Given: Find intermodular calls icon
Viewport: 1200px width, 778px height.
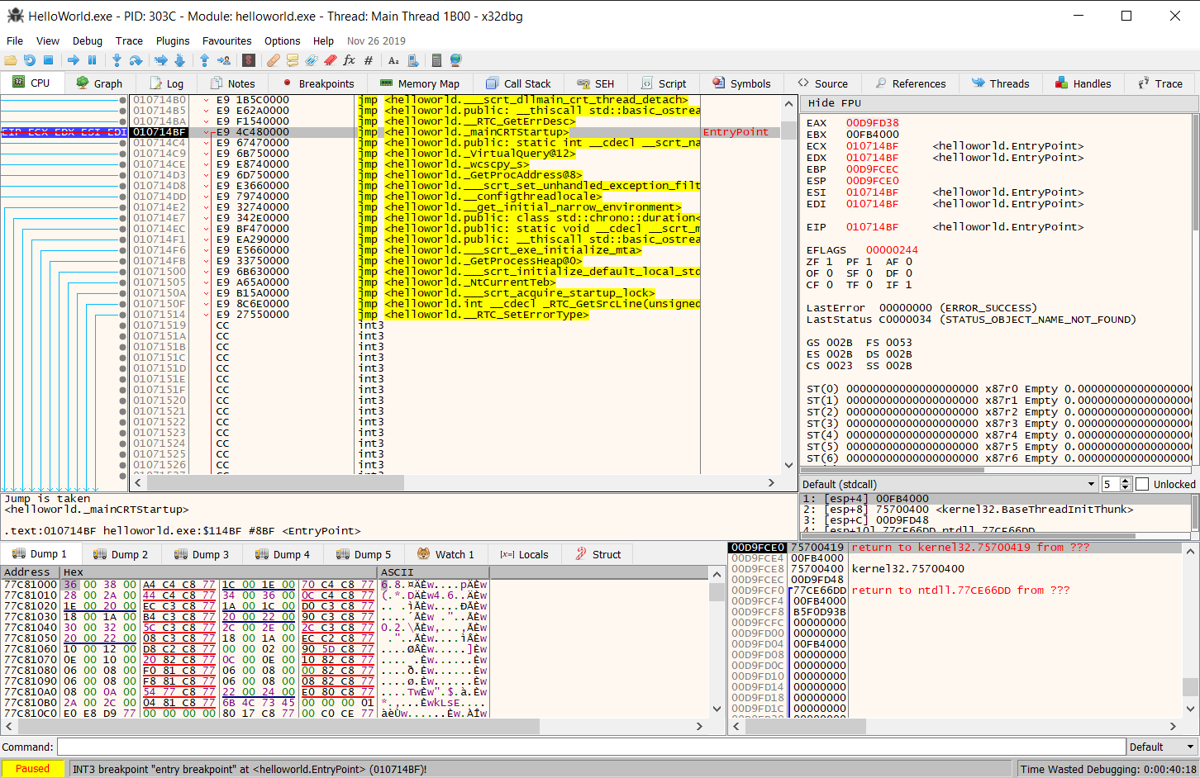Looking at the screenshot, I should click(412, 60).
